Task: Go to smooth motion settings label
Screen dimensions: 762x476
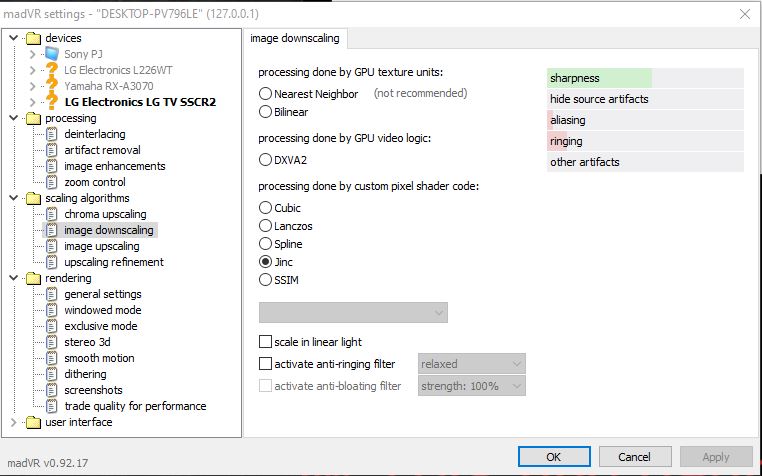Action: (x=99, y=358)
